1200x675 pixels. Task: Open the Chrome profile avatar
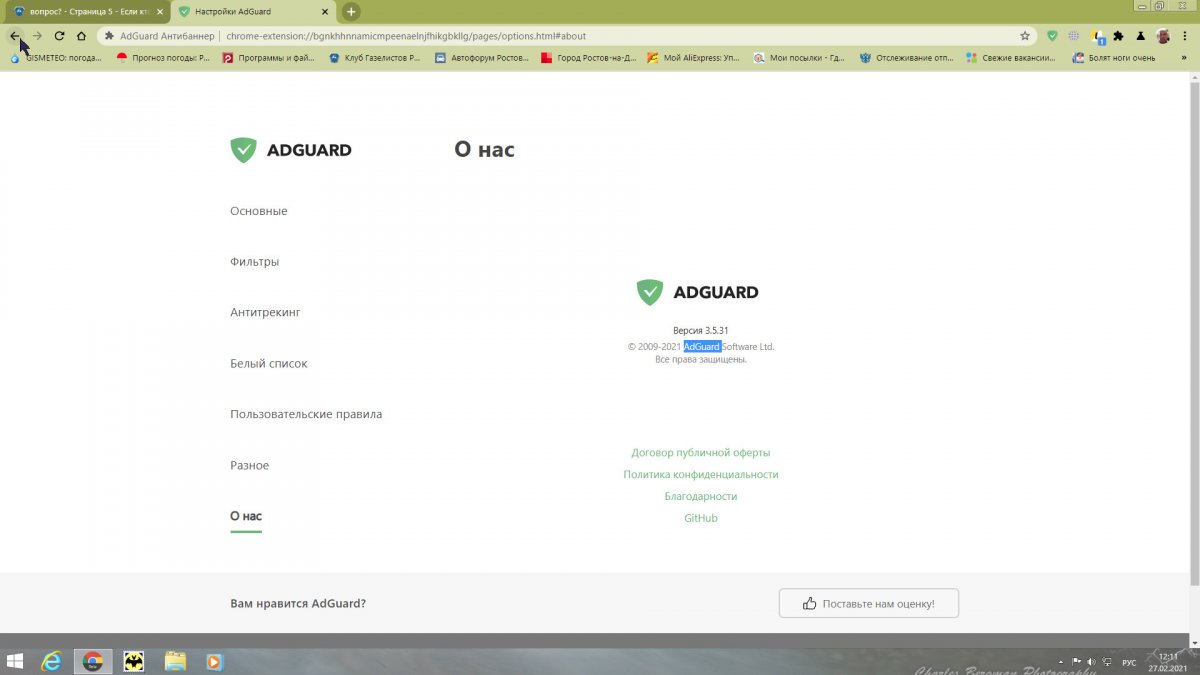click(1164, 36)
